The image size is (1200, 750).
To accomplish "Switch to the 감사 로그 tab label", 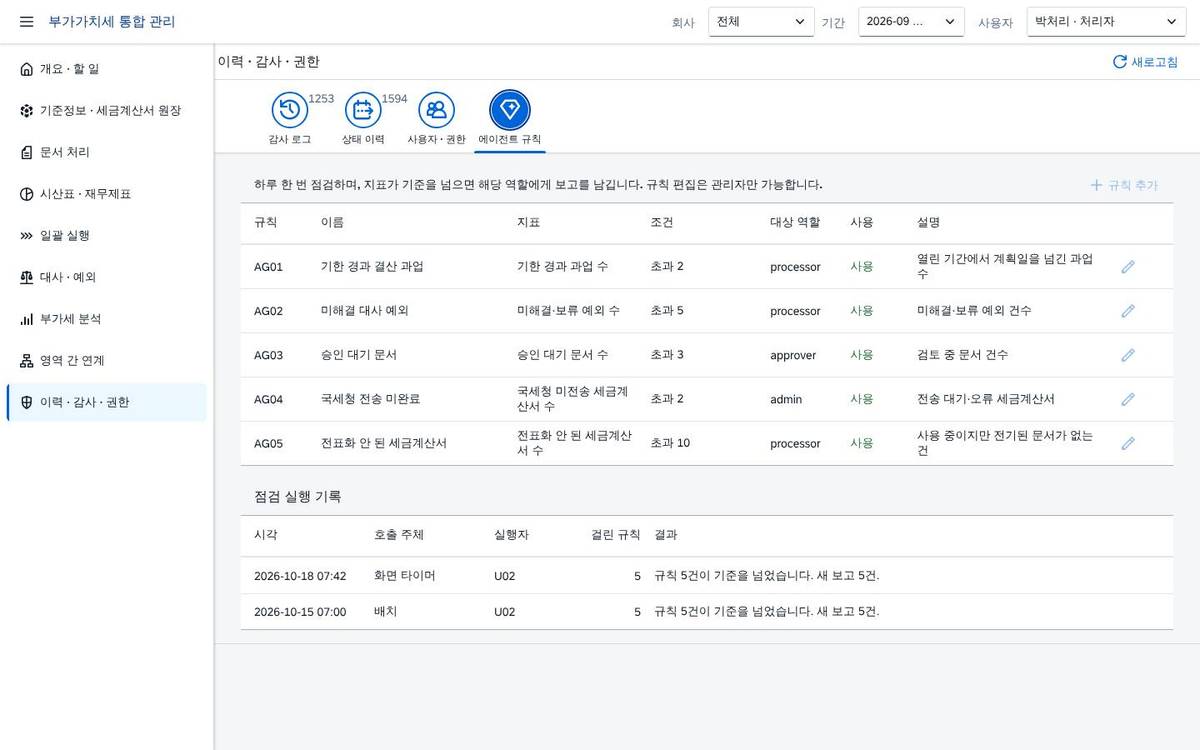I will 290,139.
